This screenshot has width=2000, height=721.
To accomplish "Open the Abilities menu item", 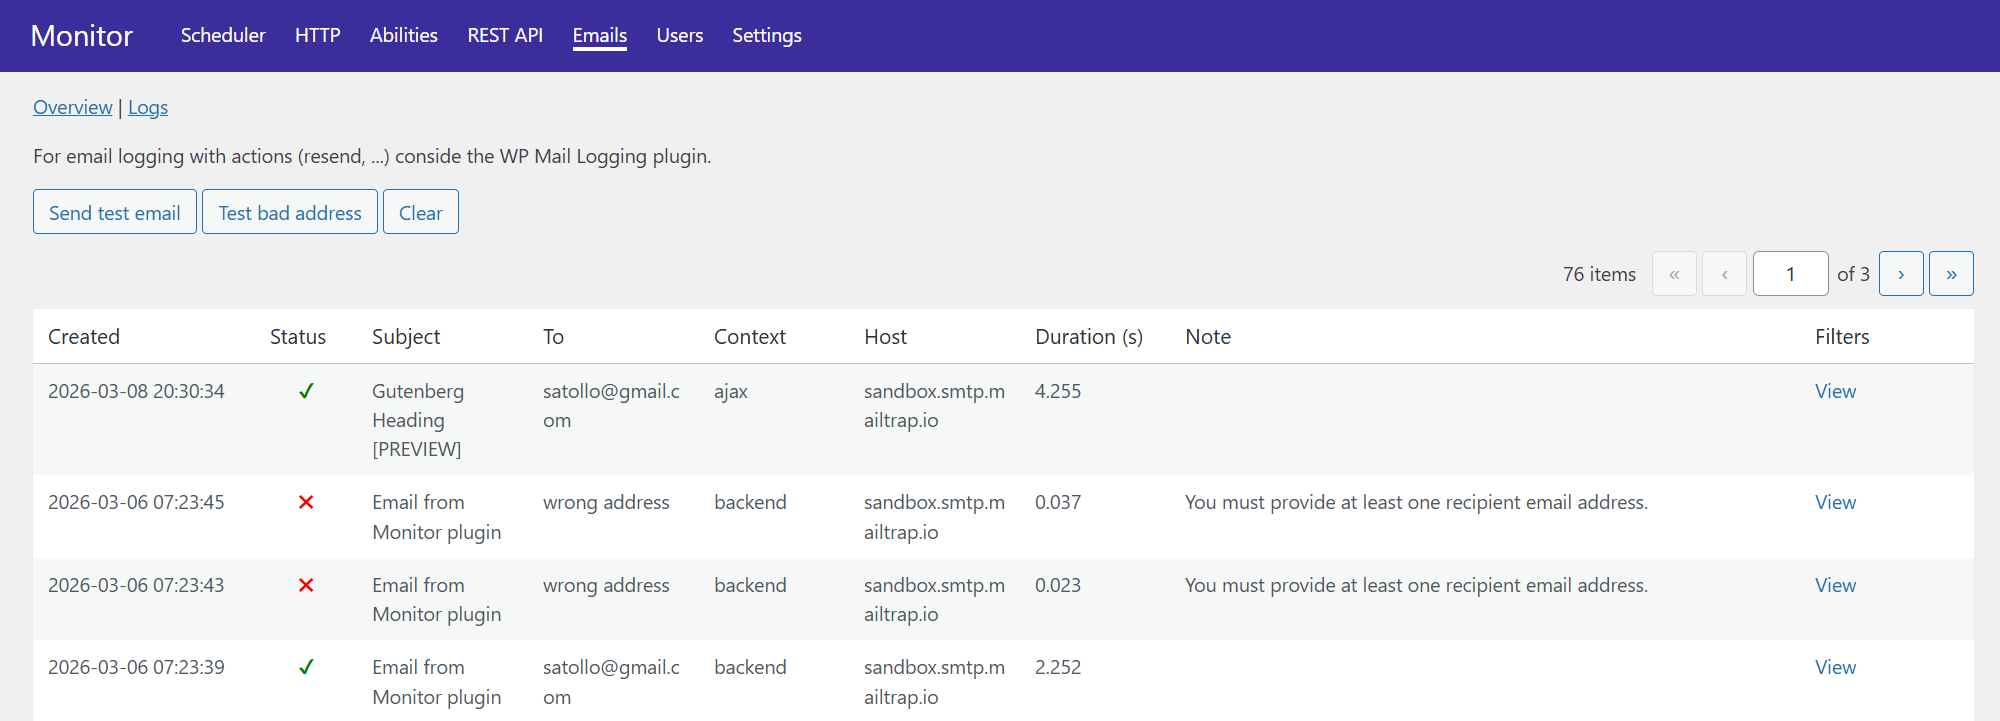I will click(x=403, y=35).
